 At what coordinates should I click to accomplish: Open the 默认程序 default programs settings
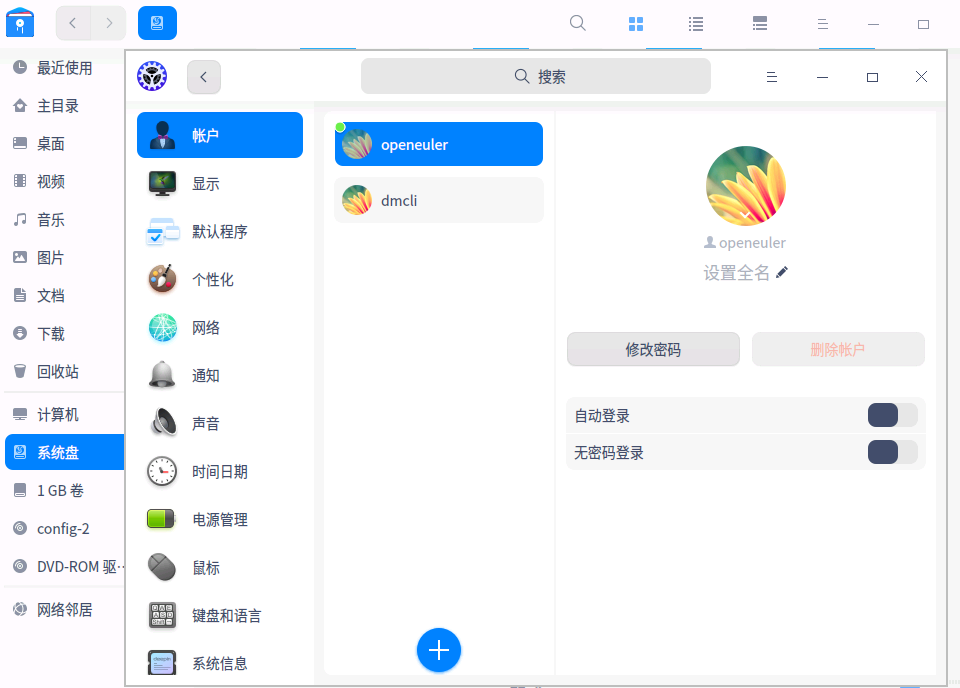coord(220,231)
